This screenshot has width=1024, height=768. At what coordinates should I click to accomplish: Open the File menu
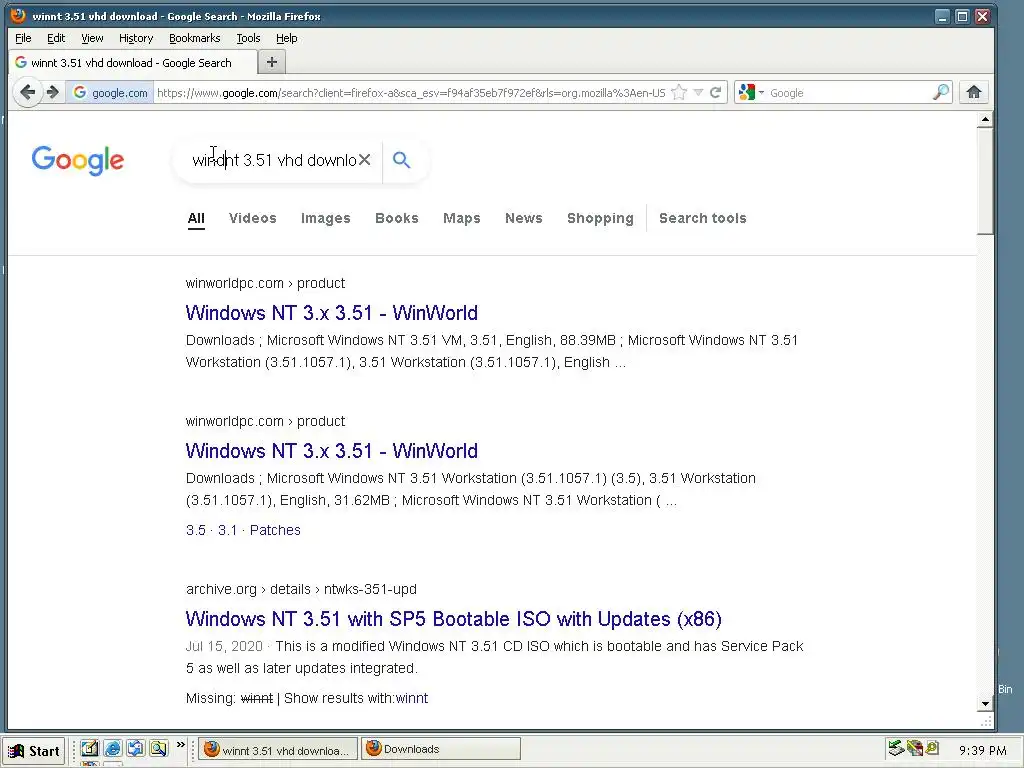pyautogui.click(x=23, y=38)
